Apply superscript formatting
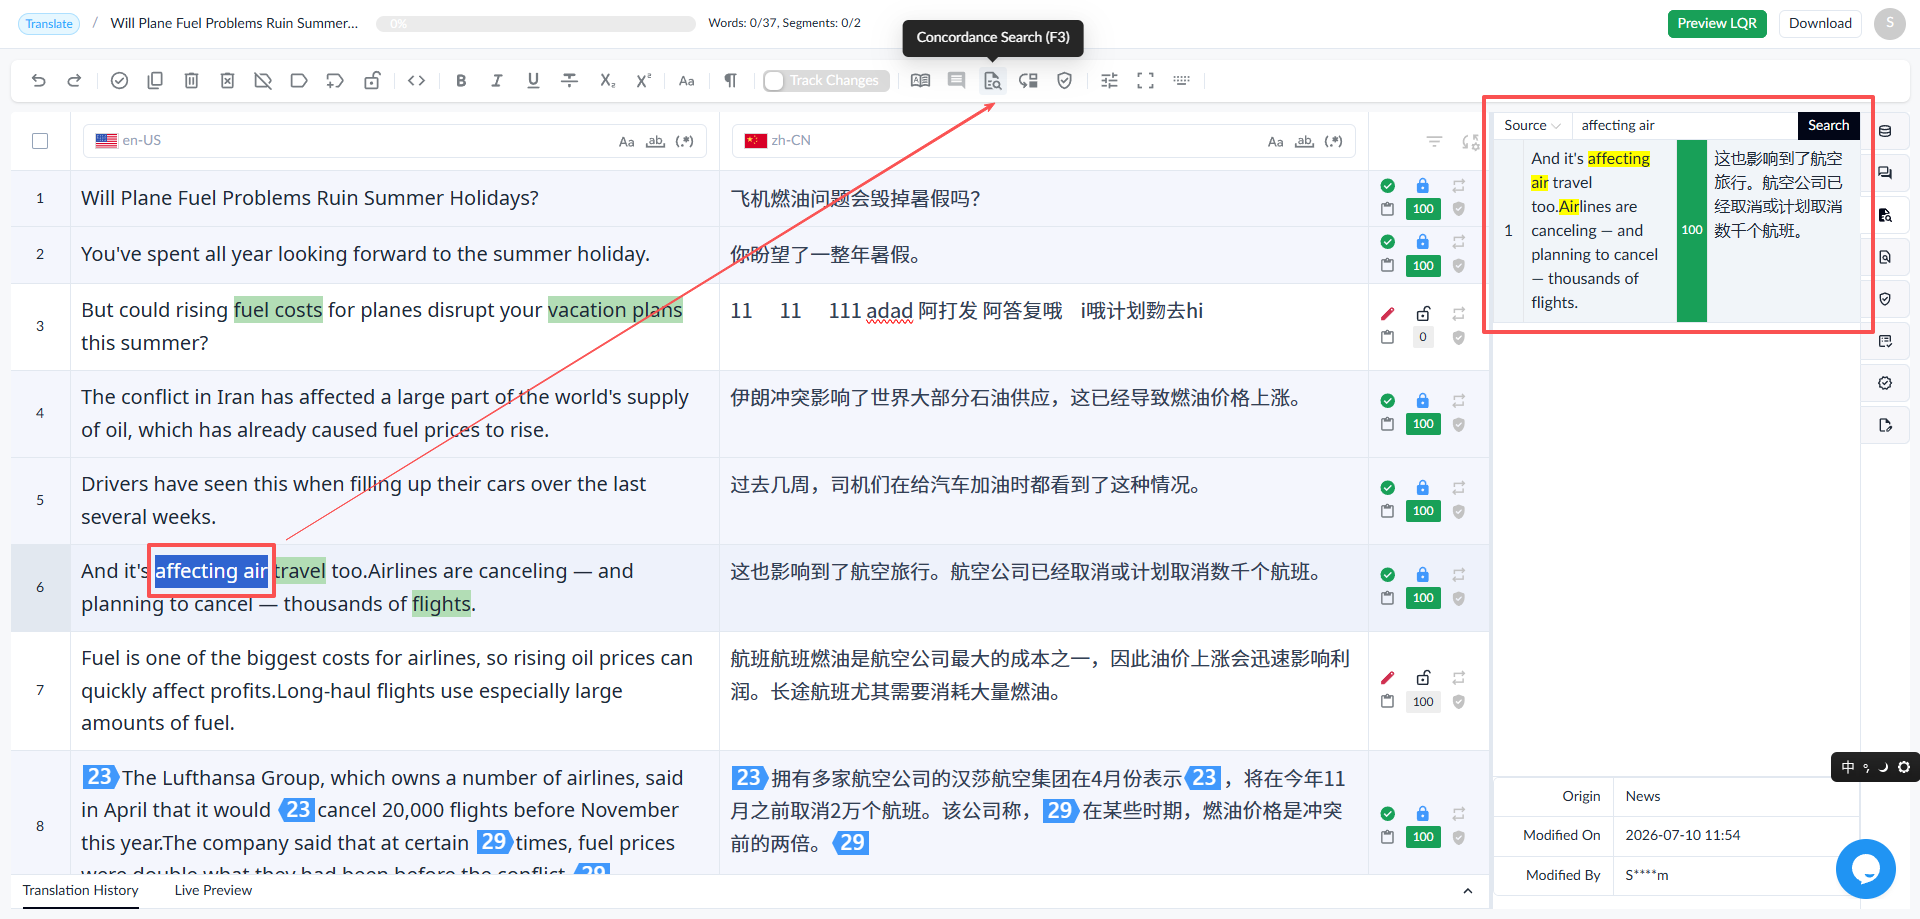 (x=643, y=81)
